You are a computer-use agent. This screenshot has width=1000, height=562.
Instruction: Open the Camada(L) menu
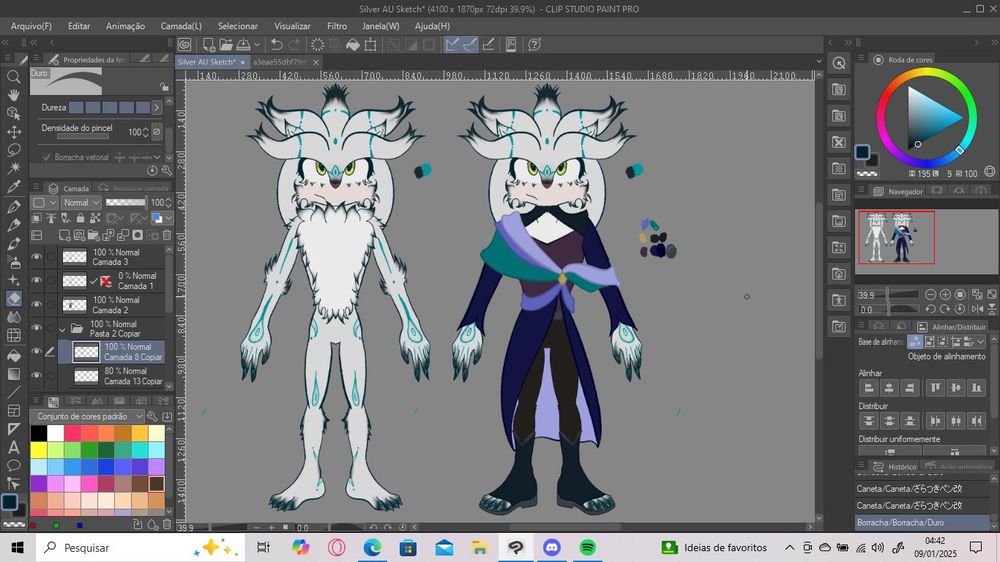point(181,26)
